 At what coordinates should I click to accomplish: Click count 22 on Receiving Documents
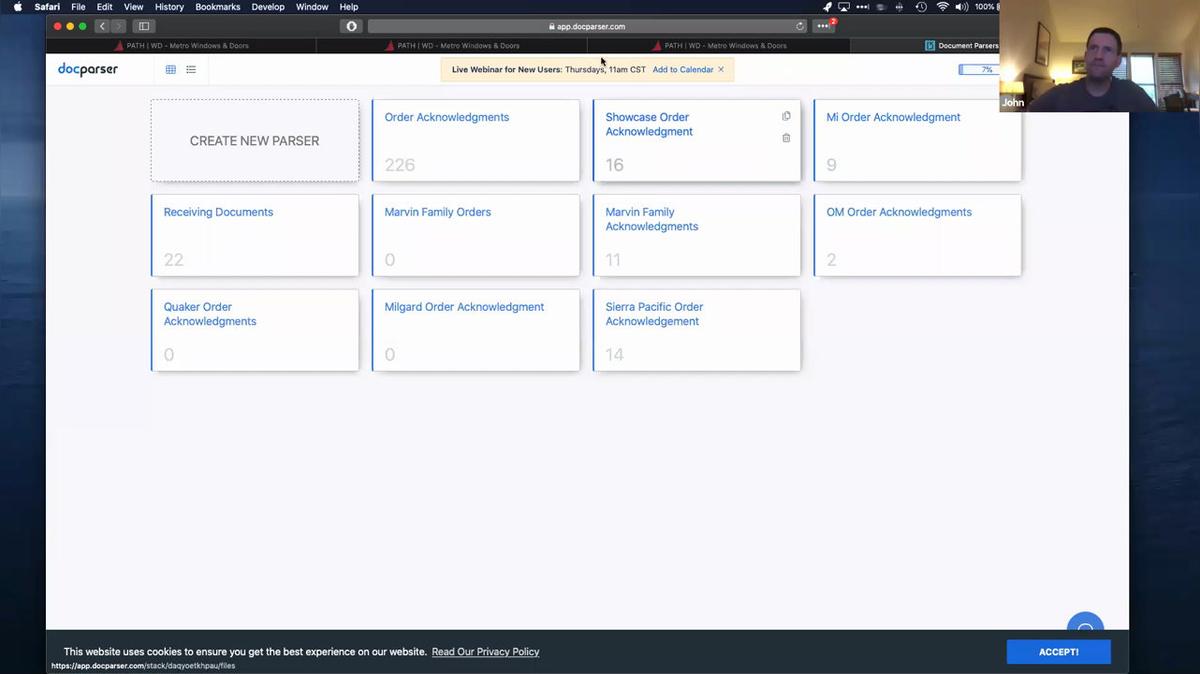pyautogui.click(x=173, y=260)
